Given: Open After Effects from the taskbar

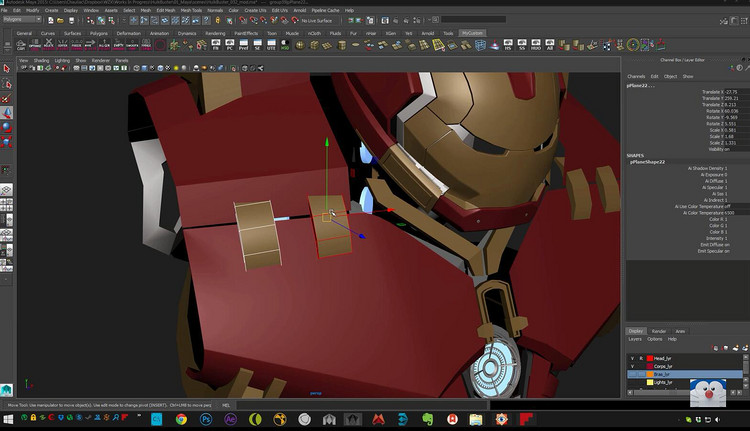Looking at the screenshot, I should (x=231, y=420).
